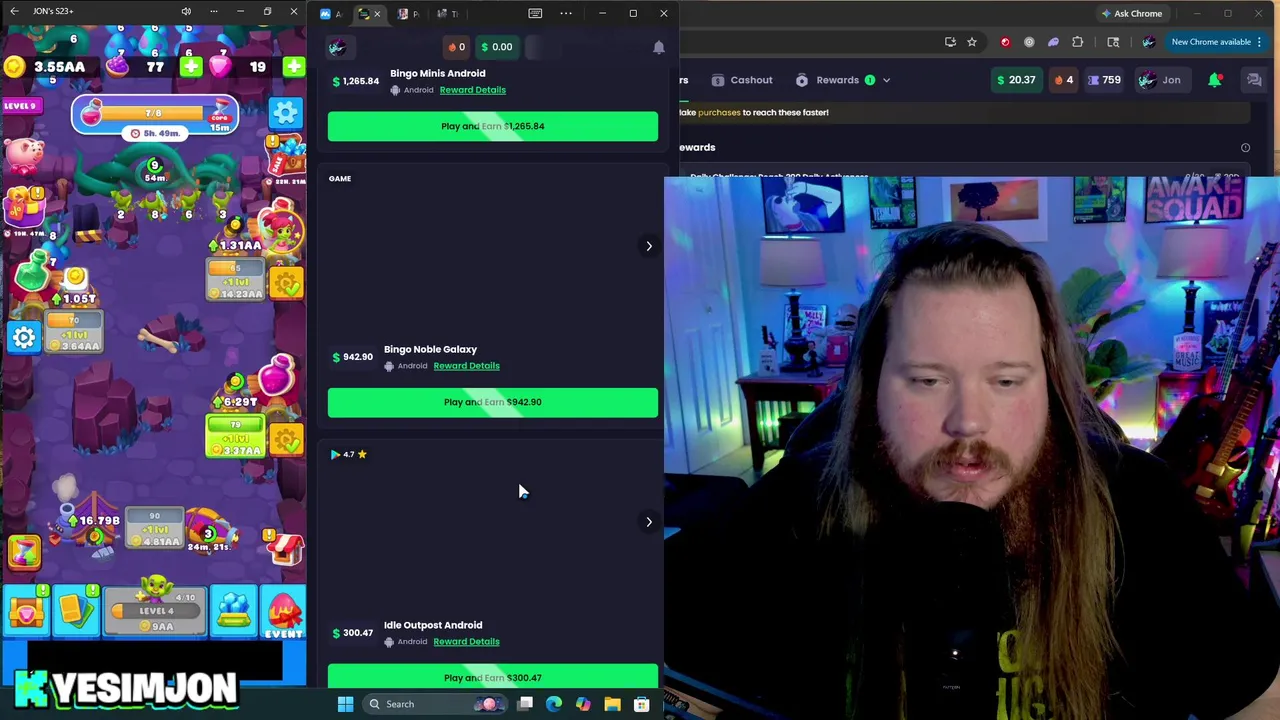The width and height of the screenshot is (1280, 720).
Task: Open the Event egg tab
Action: pos(283,611)
